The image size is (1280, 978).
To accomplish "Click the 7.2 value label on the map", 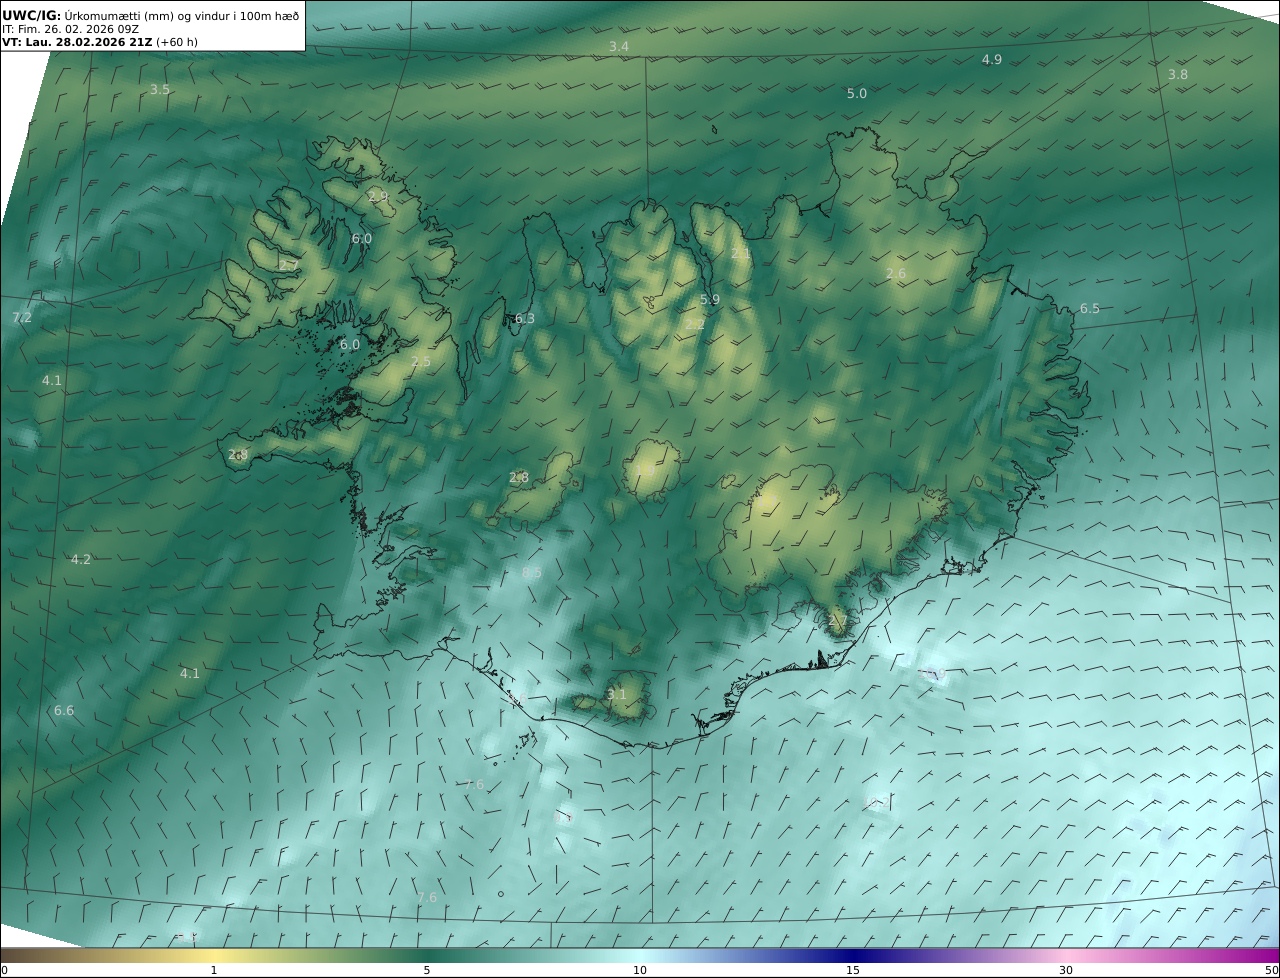I will click(x=22, y=318).
